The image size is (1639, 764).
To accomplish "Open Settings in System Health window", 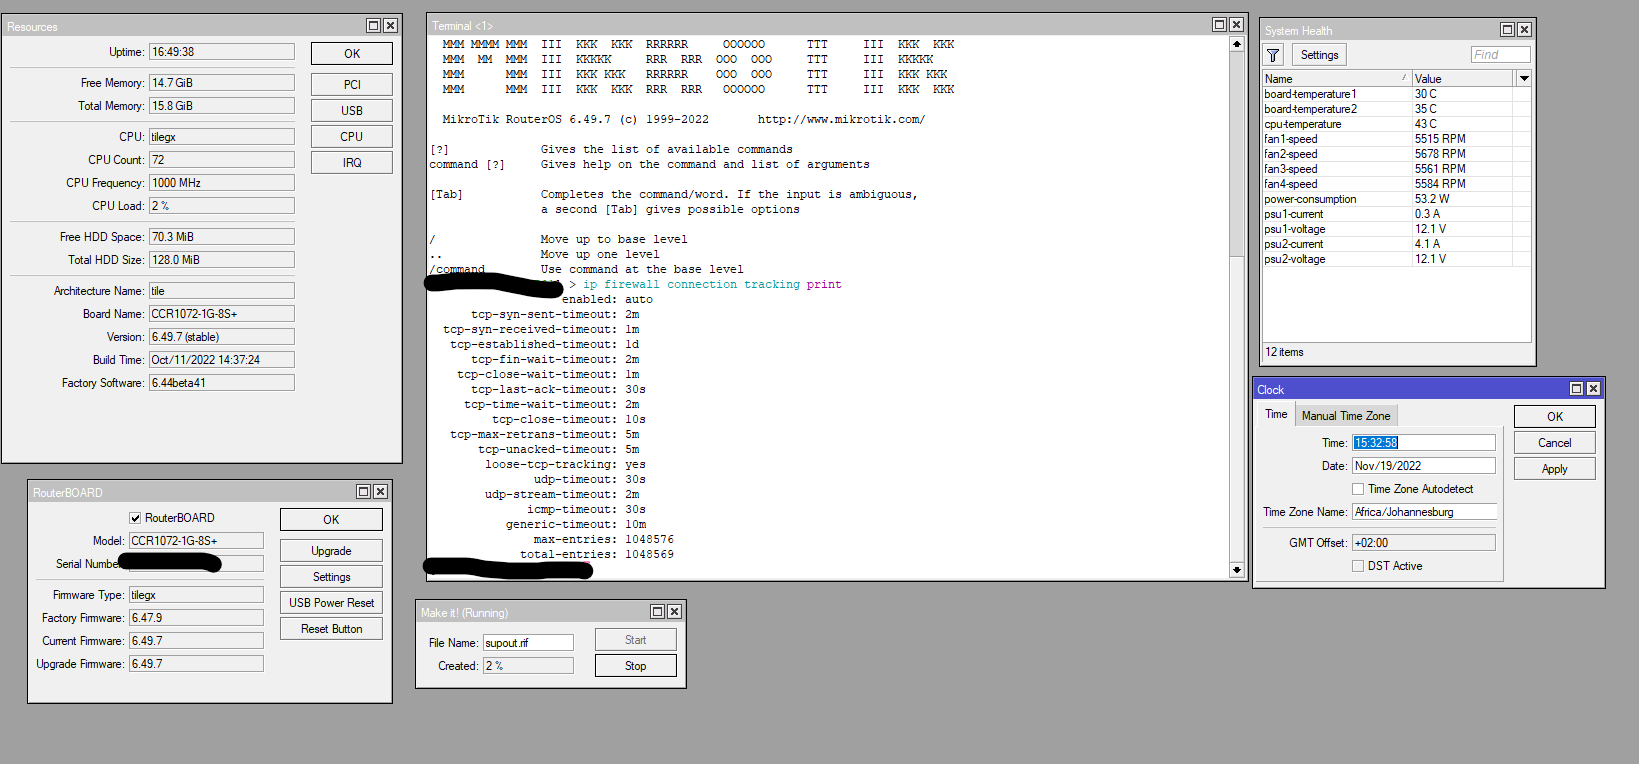I will coord(1319,55).
